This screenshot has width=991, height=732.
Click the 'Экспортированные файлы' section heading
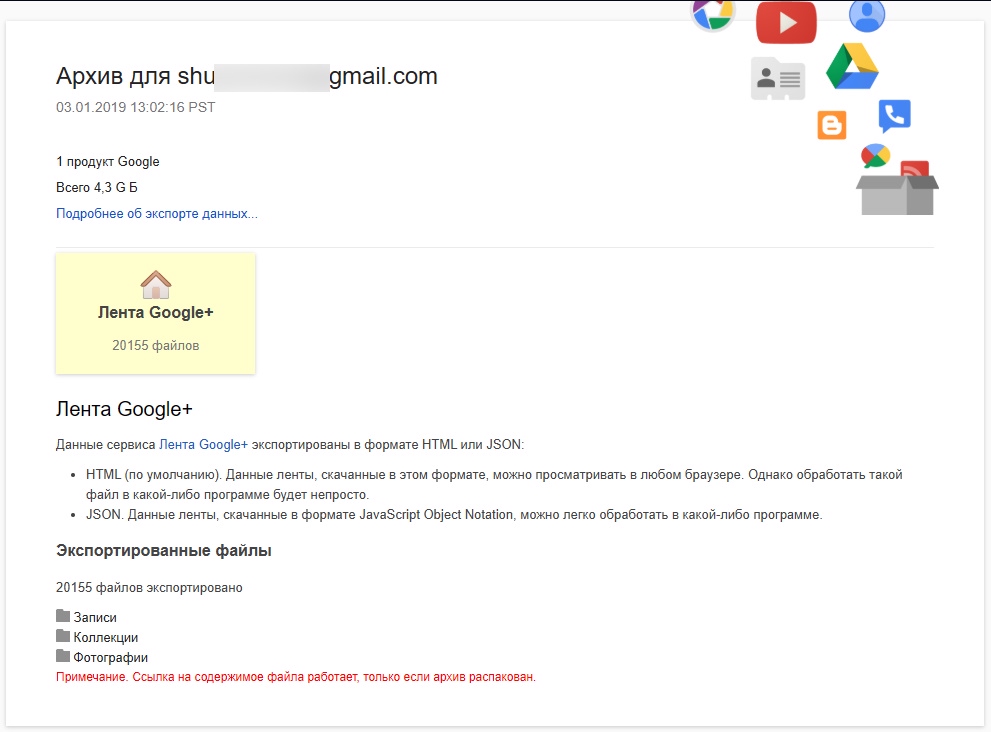pos(164,551)
